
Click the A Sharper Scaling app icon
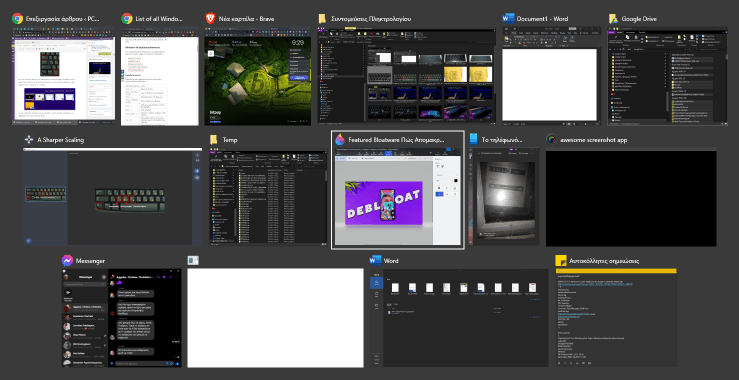[29, 140]
